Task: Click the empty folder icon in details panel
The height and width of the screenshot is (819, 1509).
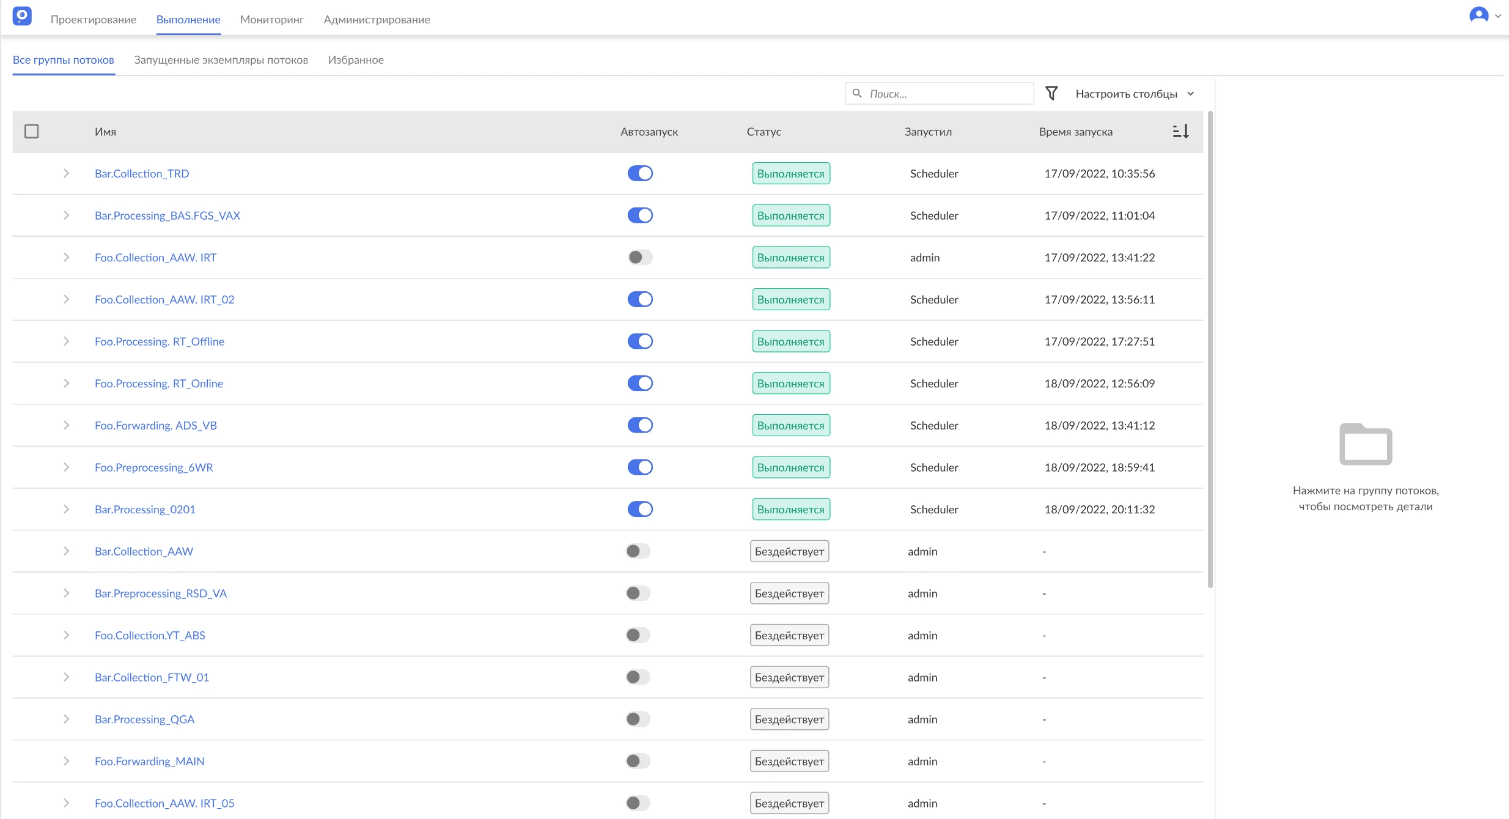Action: [x=1365, y=445]
